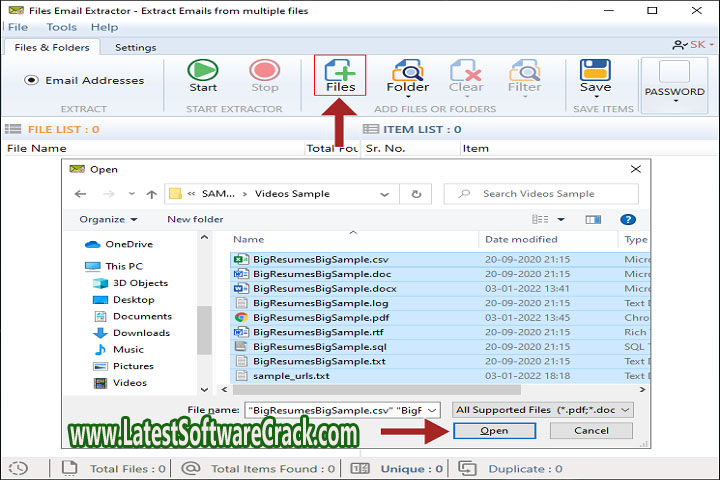Go up one folder level
Viewport: 720px width, 480px height.
point(152,194)
